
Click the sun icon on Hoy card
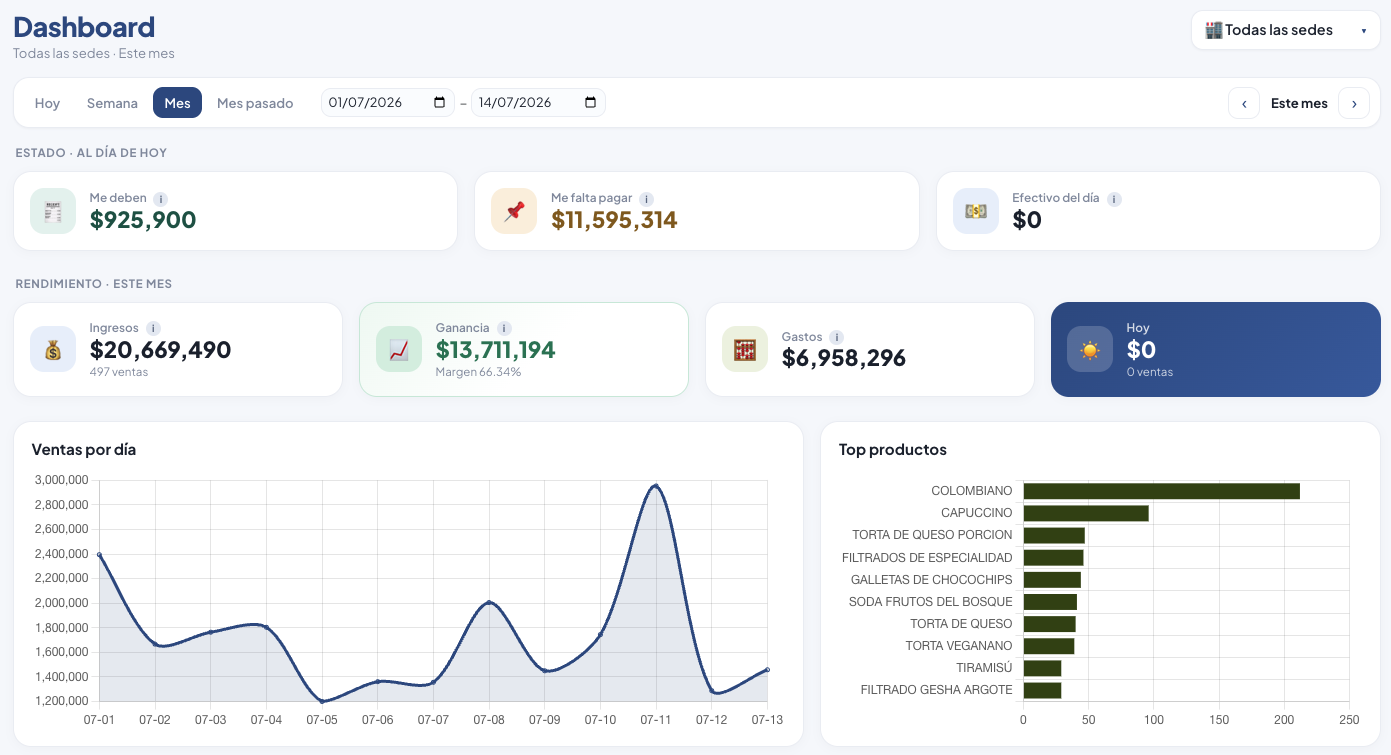pyautogui.click(x=1090, y=350)
